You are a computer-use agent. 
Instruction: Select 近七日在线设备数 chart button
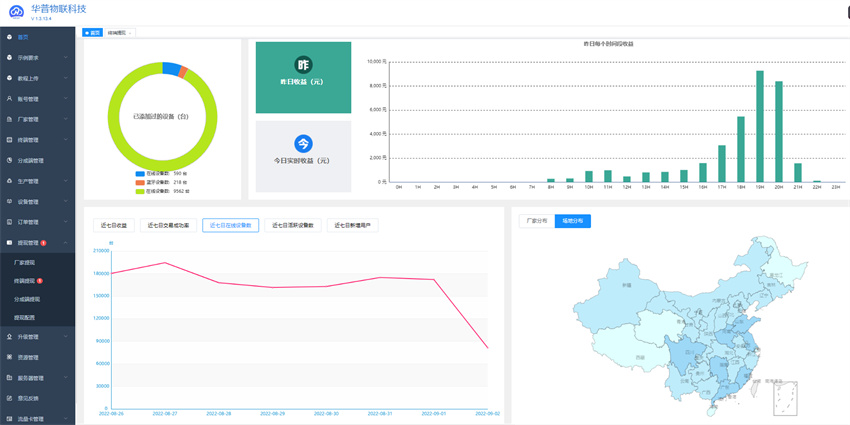230,226
